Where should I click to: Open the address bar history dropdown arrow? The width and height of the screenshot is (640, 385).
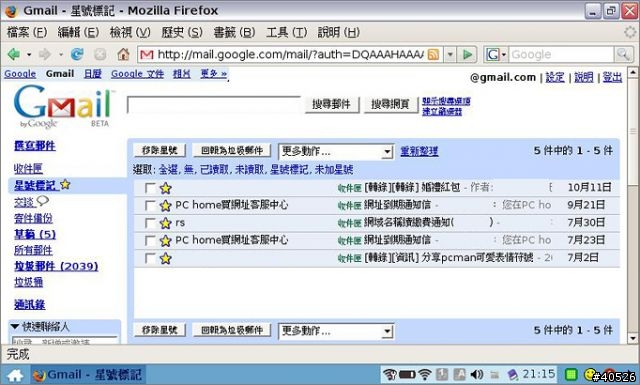(450, 54)
